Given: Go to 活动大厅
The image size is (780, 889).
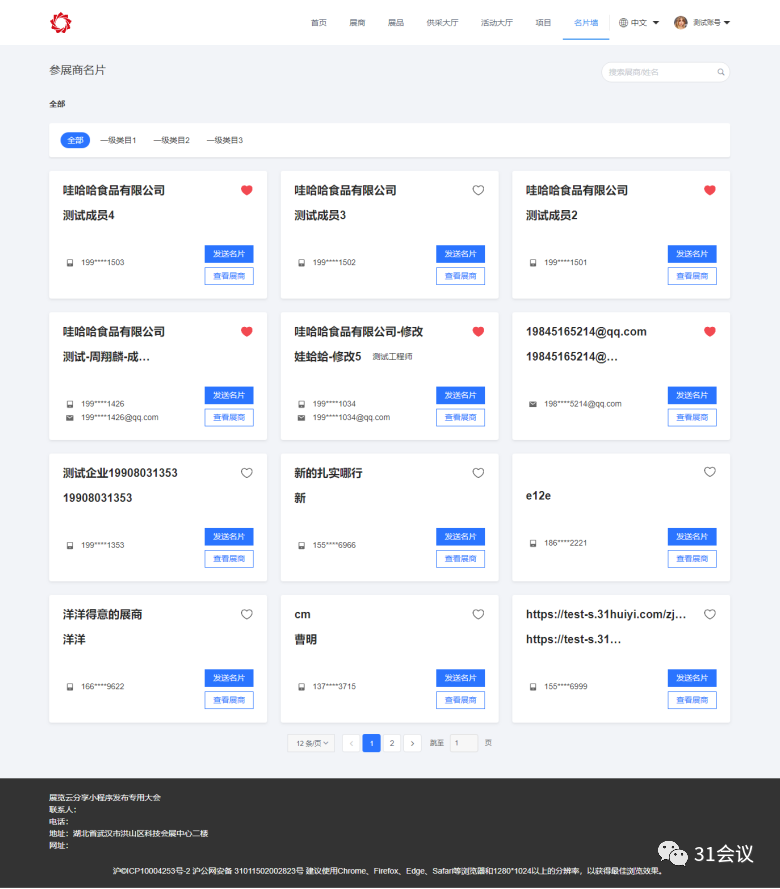Looking at the screenshot, I should point(497,23).
